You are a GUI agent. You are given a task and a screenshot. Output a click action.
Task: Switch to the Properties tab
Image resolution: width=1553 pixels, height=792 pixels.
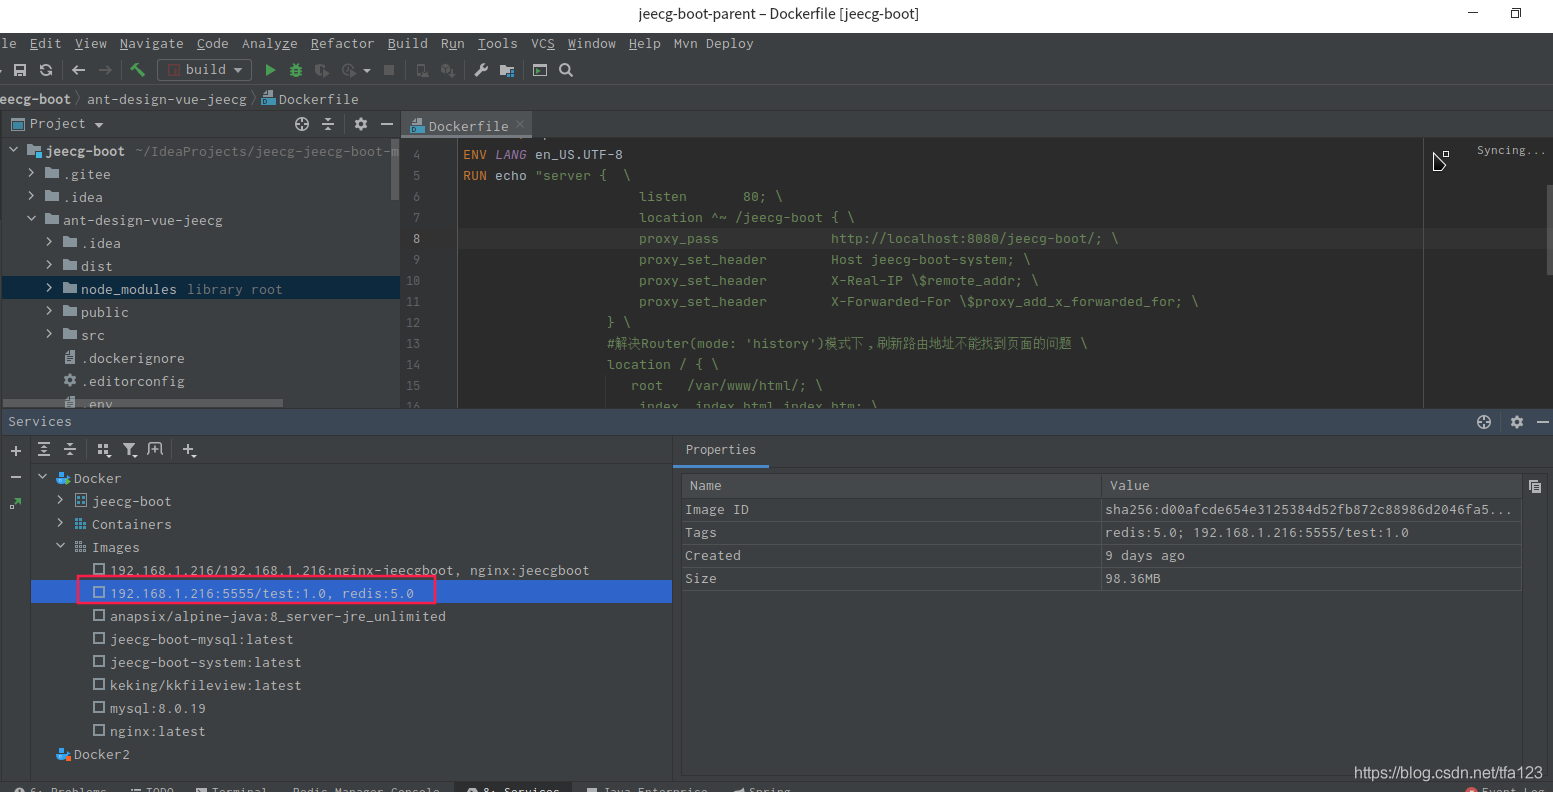point(721,450)
